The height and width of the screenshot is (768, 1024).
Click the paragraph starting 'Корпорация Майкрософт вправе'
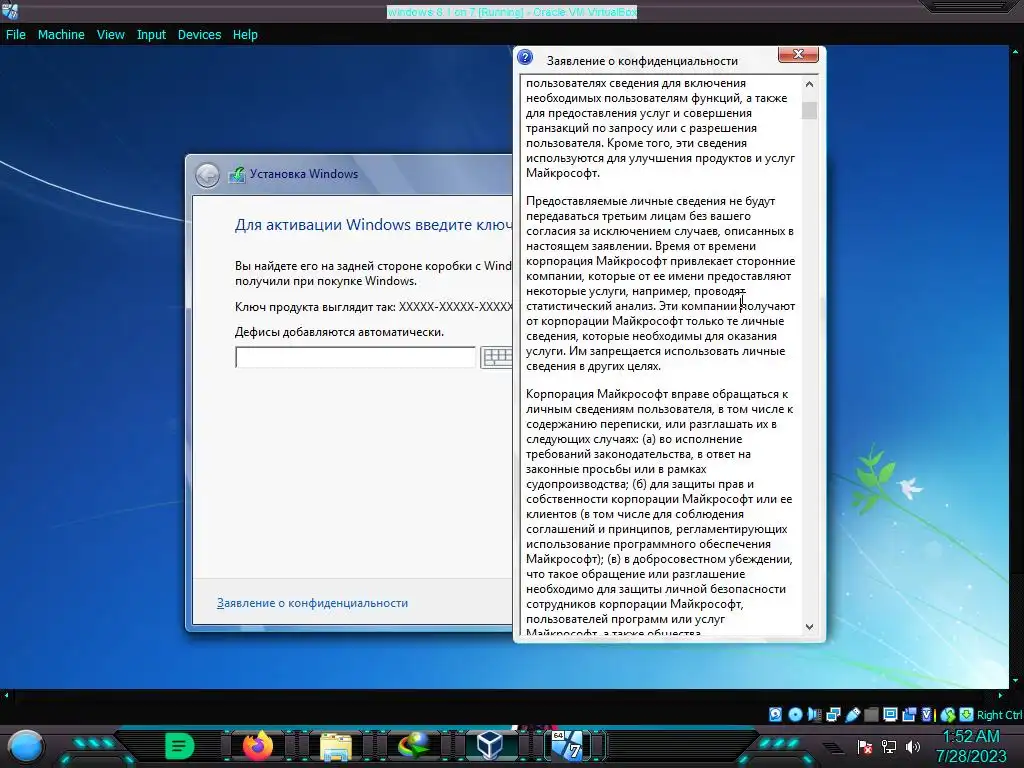(x=659, y=514)
